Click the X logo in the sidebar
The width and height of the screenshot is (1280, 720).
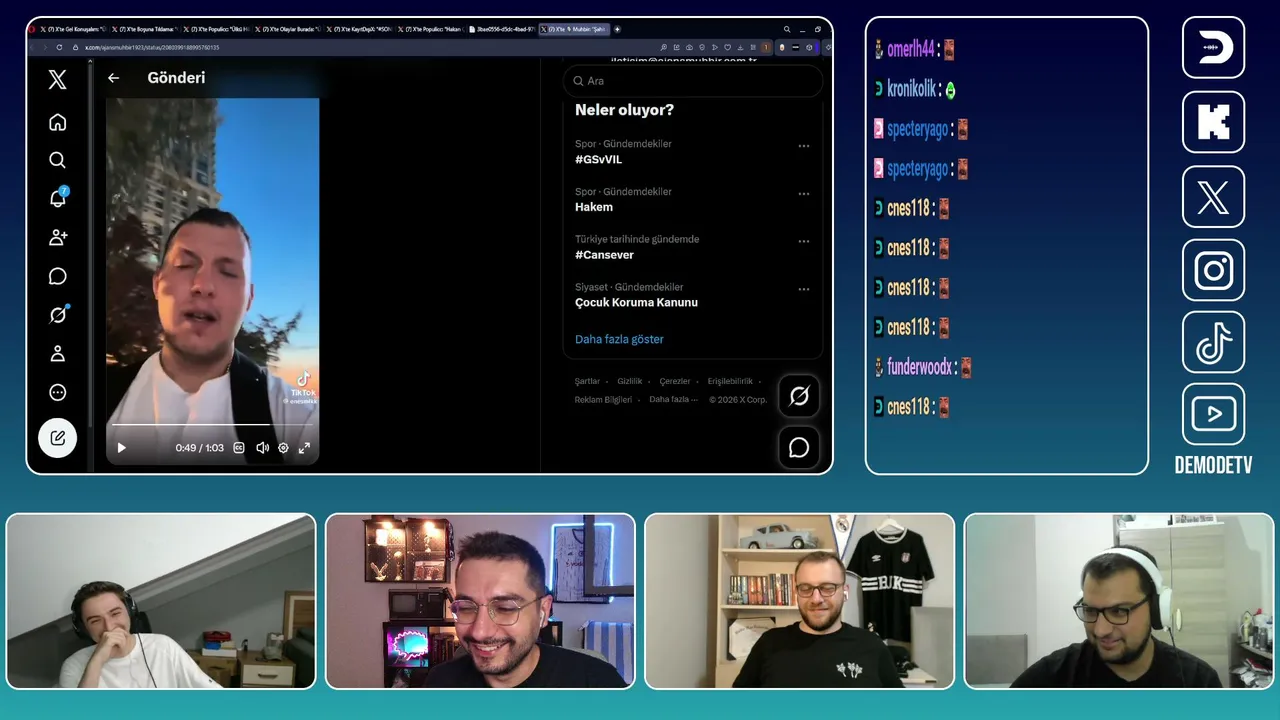tap(58, 80)
